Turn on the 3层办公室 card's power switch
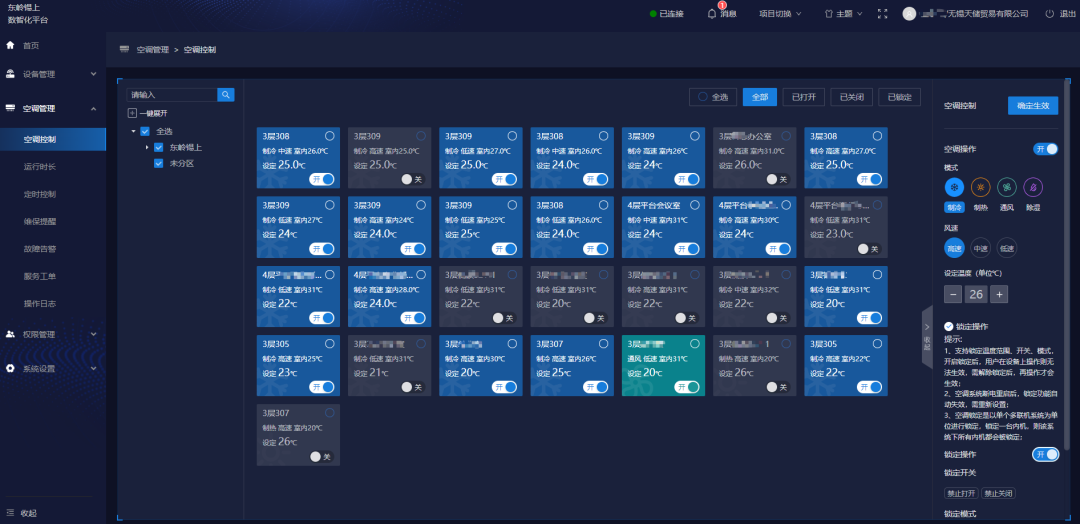The height and width of the screenshot is (524, 1080). tap(778, 179)
